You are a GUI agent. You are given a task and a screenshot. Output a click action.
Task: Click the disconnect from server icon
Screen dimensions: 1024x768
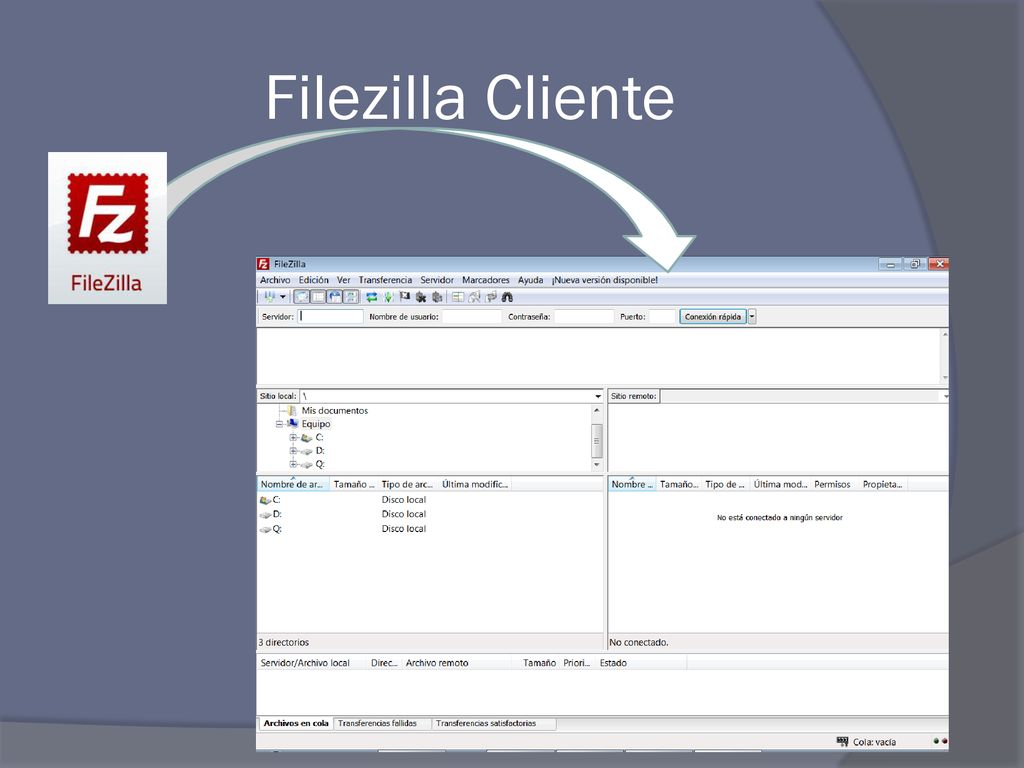click(421, 297)
